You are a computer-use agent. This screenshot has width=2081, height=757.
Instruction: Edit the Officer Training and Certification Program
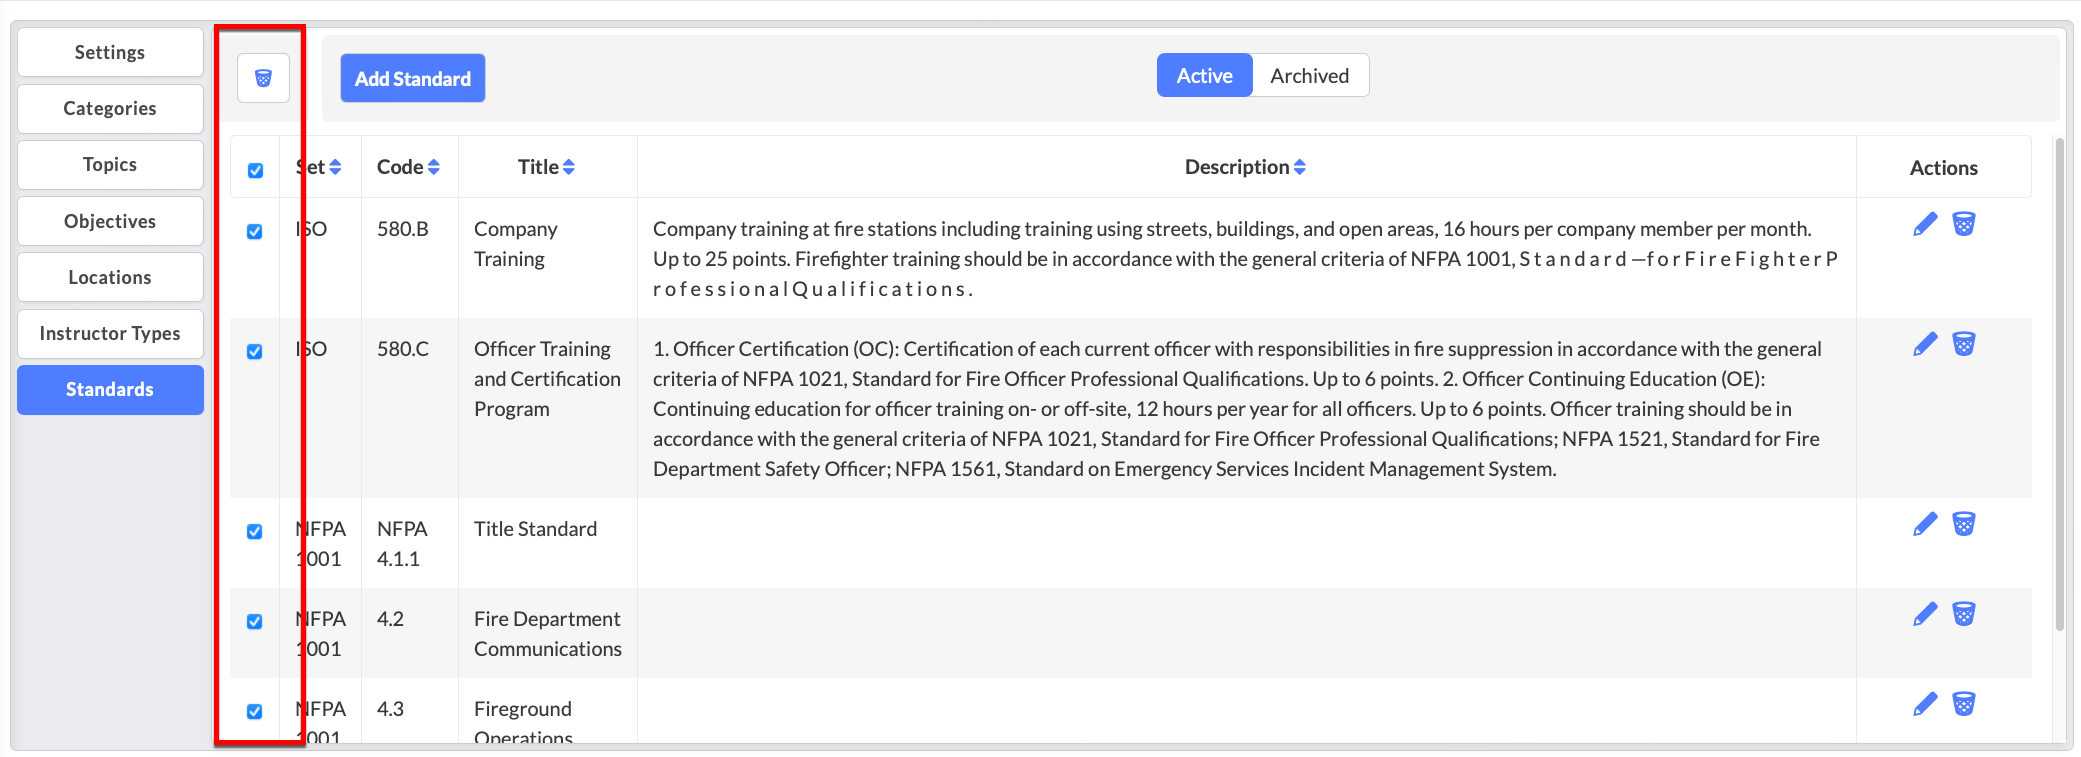(1925, 344)
